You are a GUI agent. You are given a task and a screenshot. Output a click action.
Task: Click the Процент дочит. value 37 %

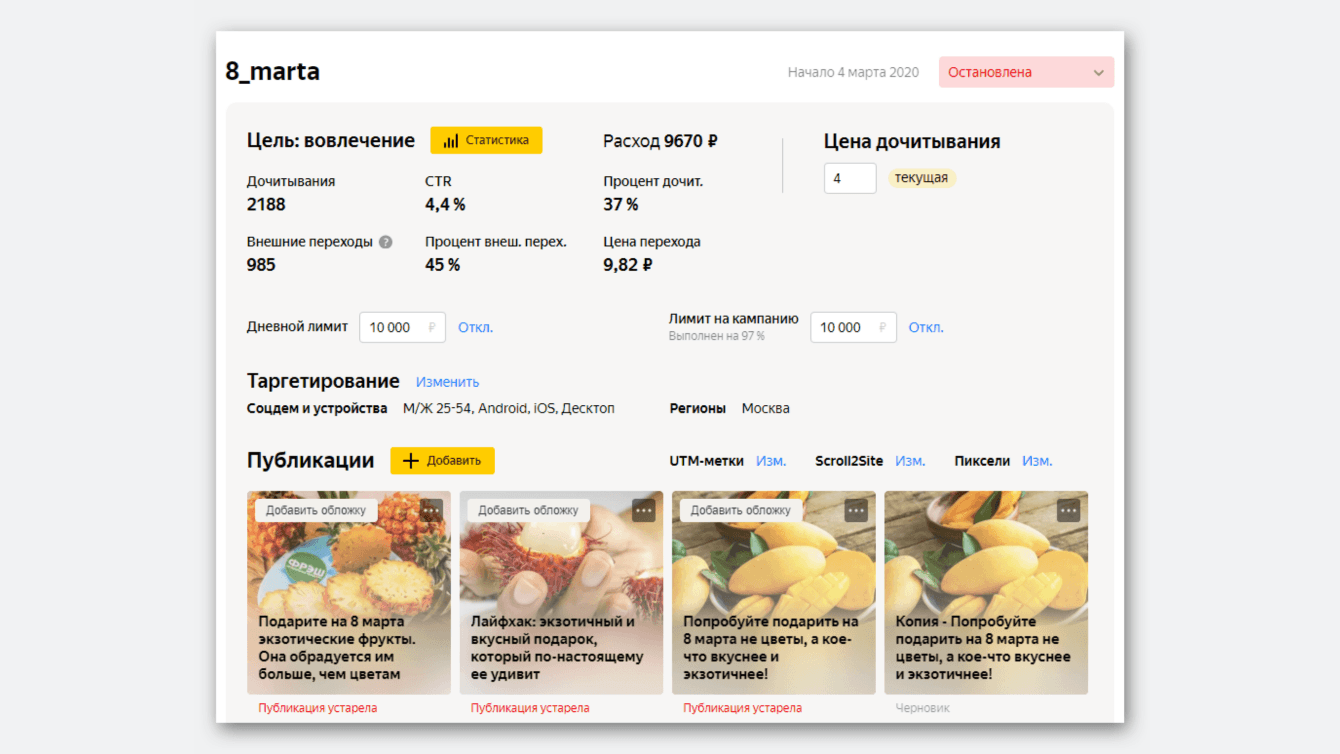tap(621, 204)
